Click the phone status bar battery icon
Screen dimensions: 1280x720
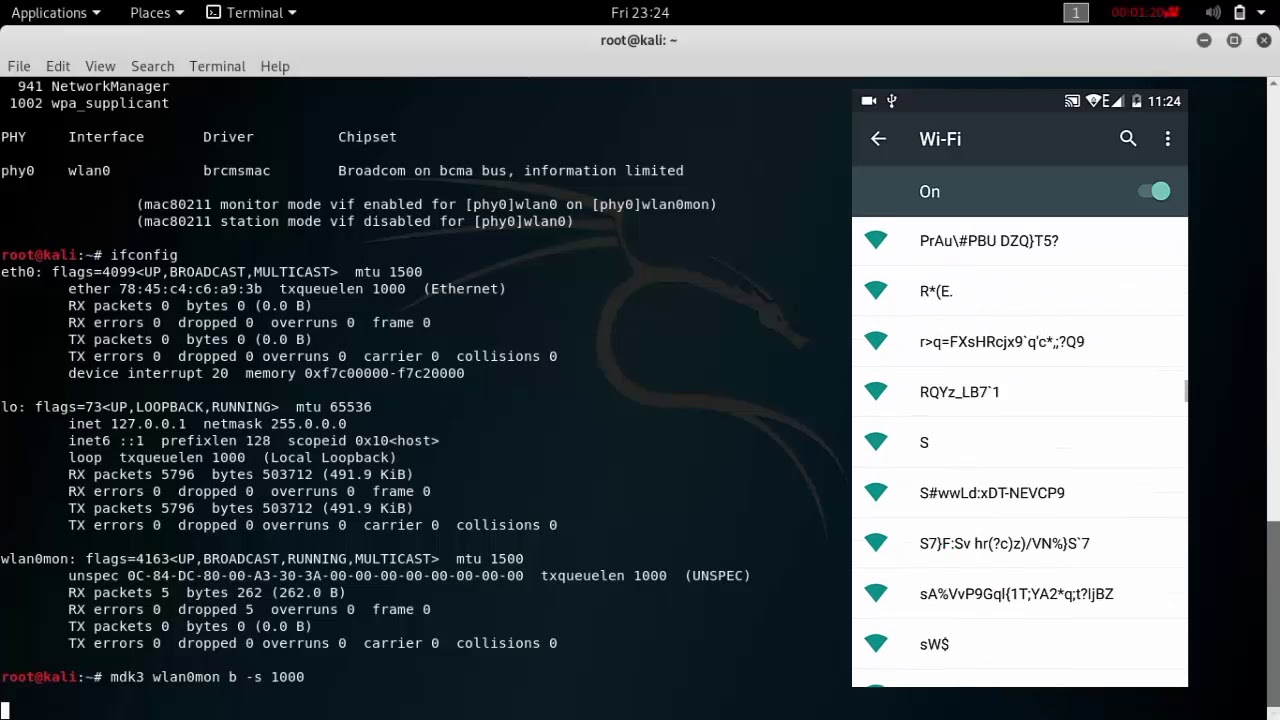tap(1136, 101)
